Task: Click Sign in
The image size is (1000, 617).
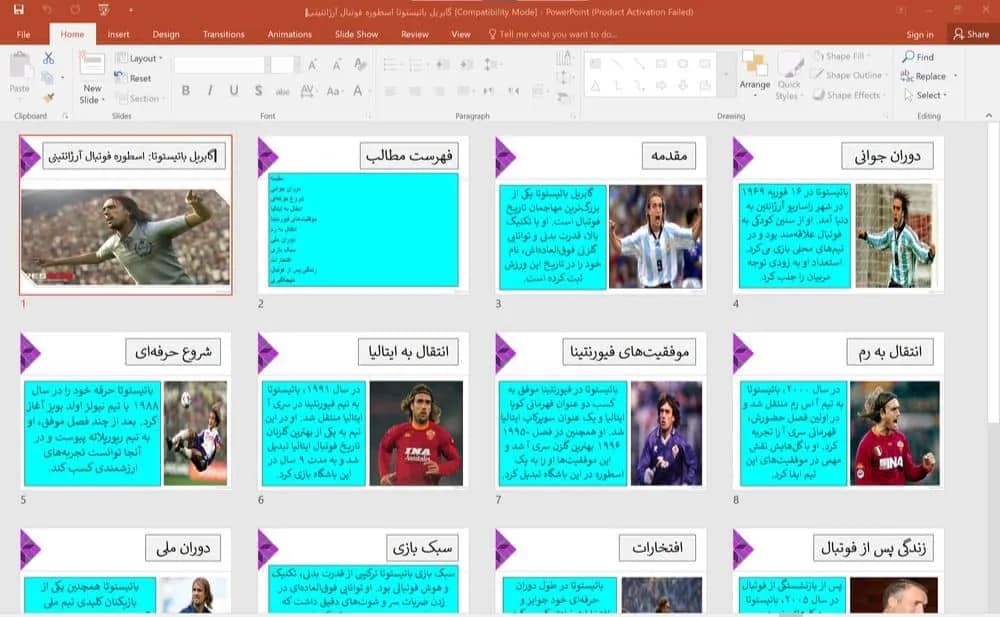Action: pyautogui.click(x=920, y=34)
